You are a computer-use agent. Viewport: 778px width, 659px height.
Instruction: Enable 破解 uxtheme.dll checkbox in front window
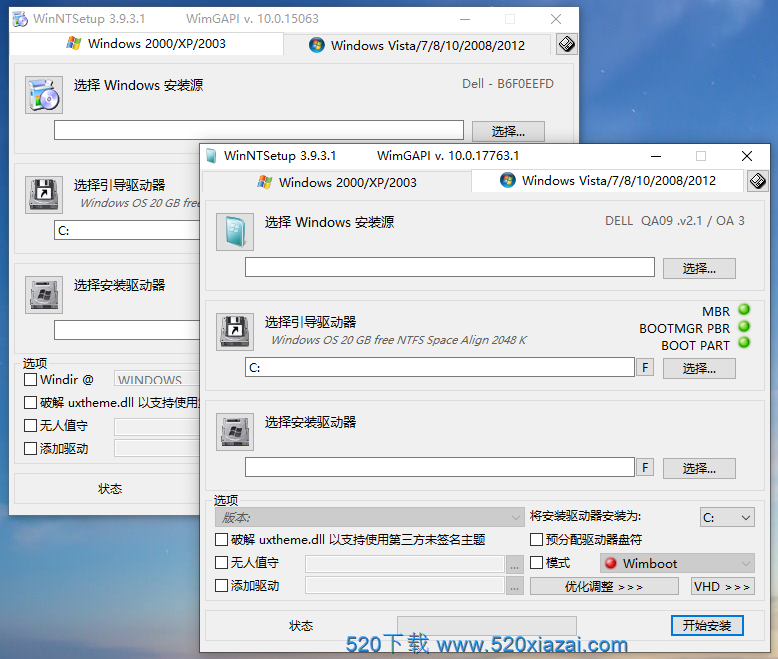tap(221, 539)
